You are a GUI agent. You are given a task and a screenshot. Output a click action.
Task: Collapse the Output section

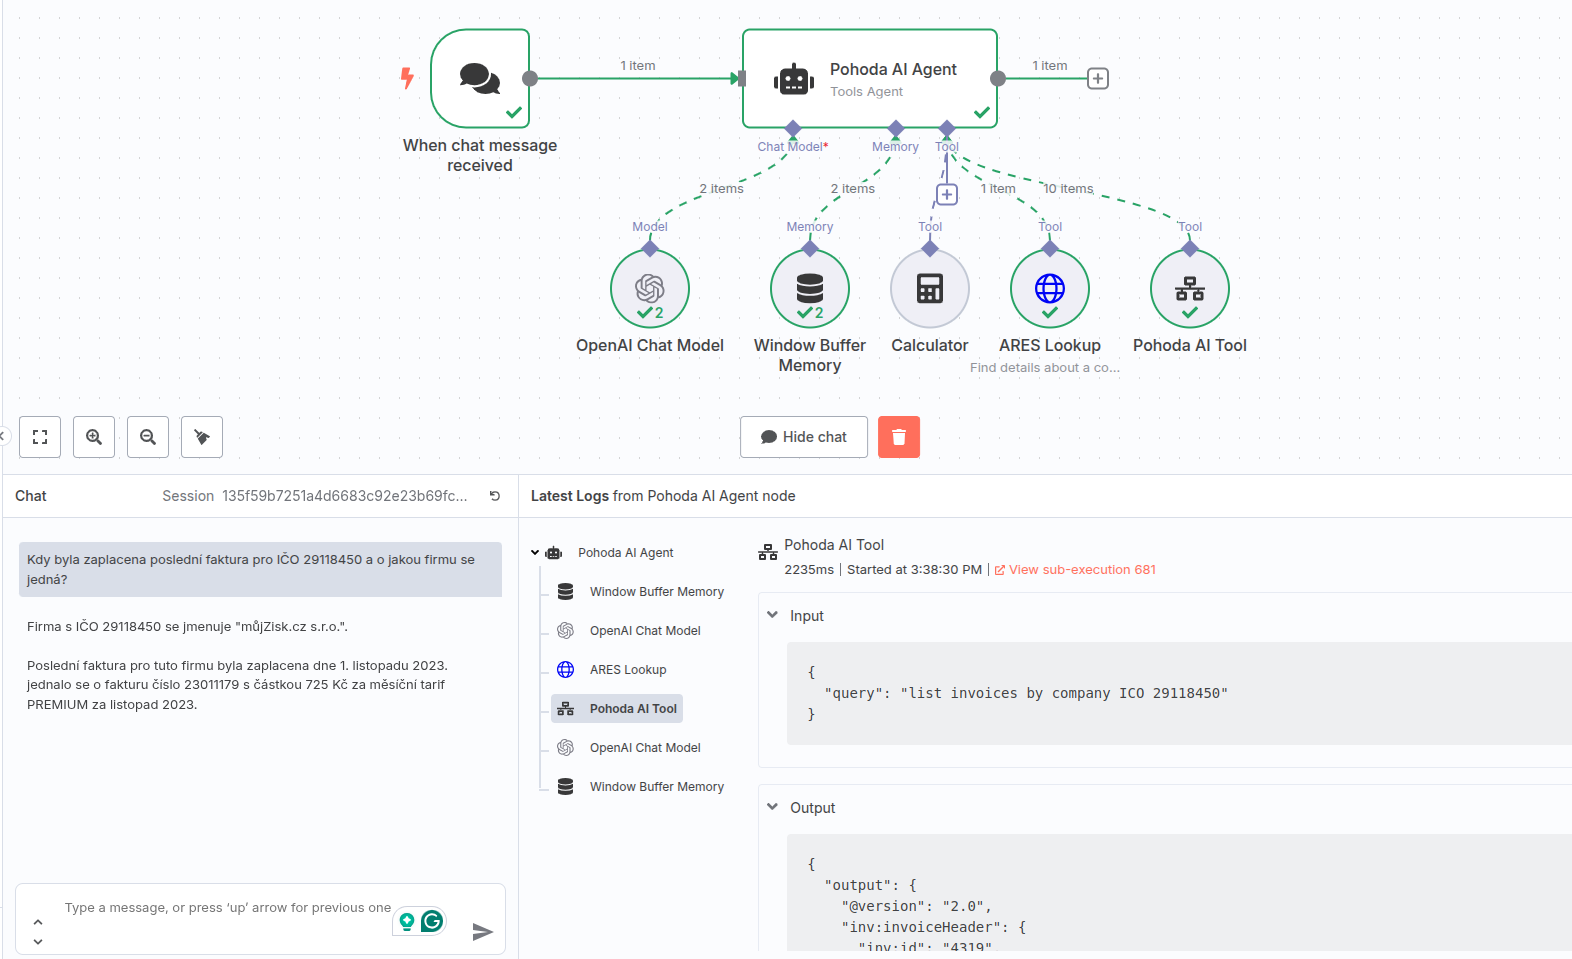(772, 807)
